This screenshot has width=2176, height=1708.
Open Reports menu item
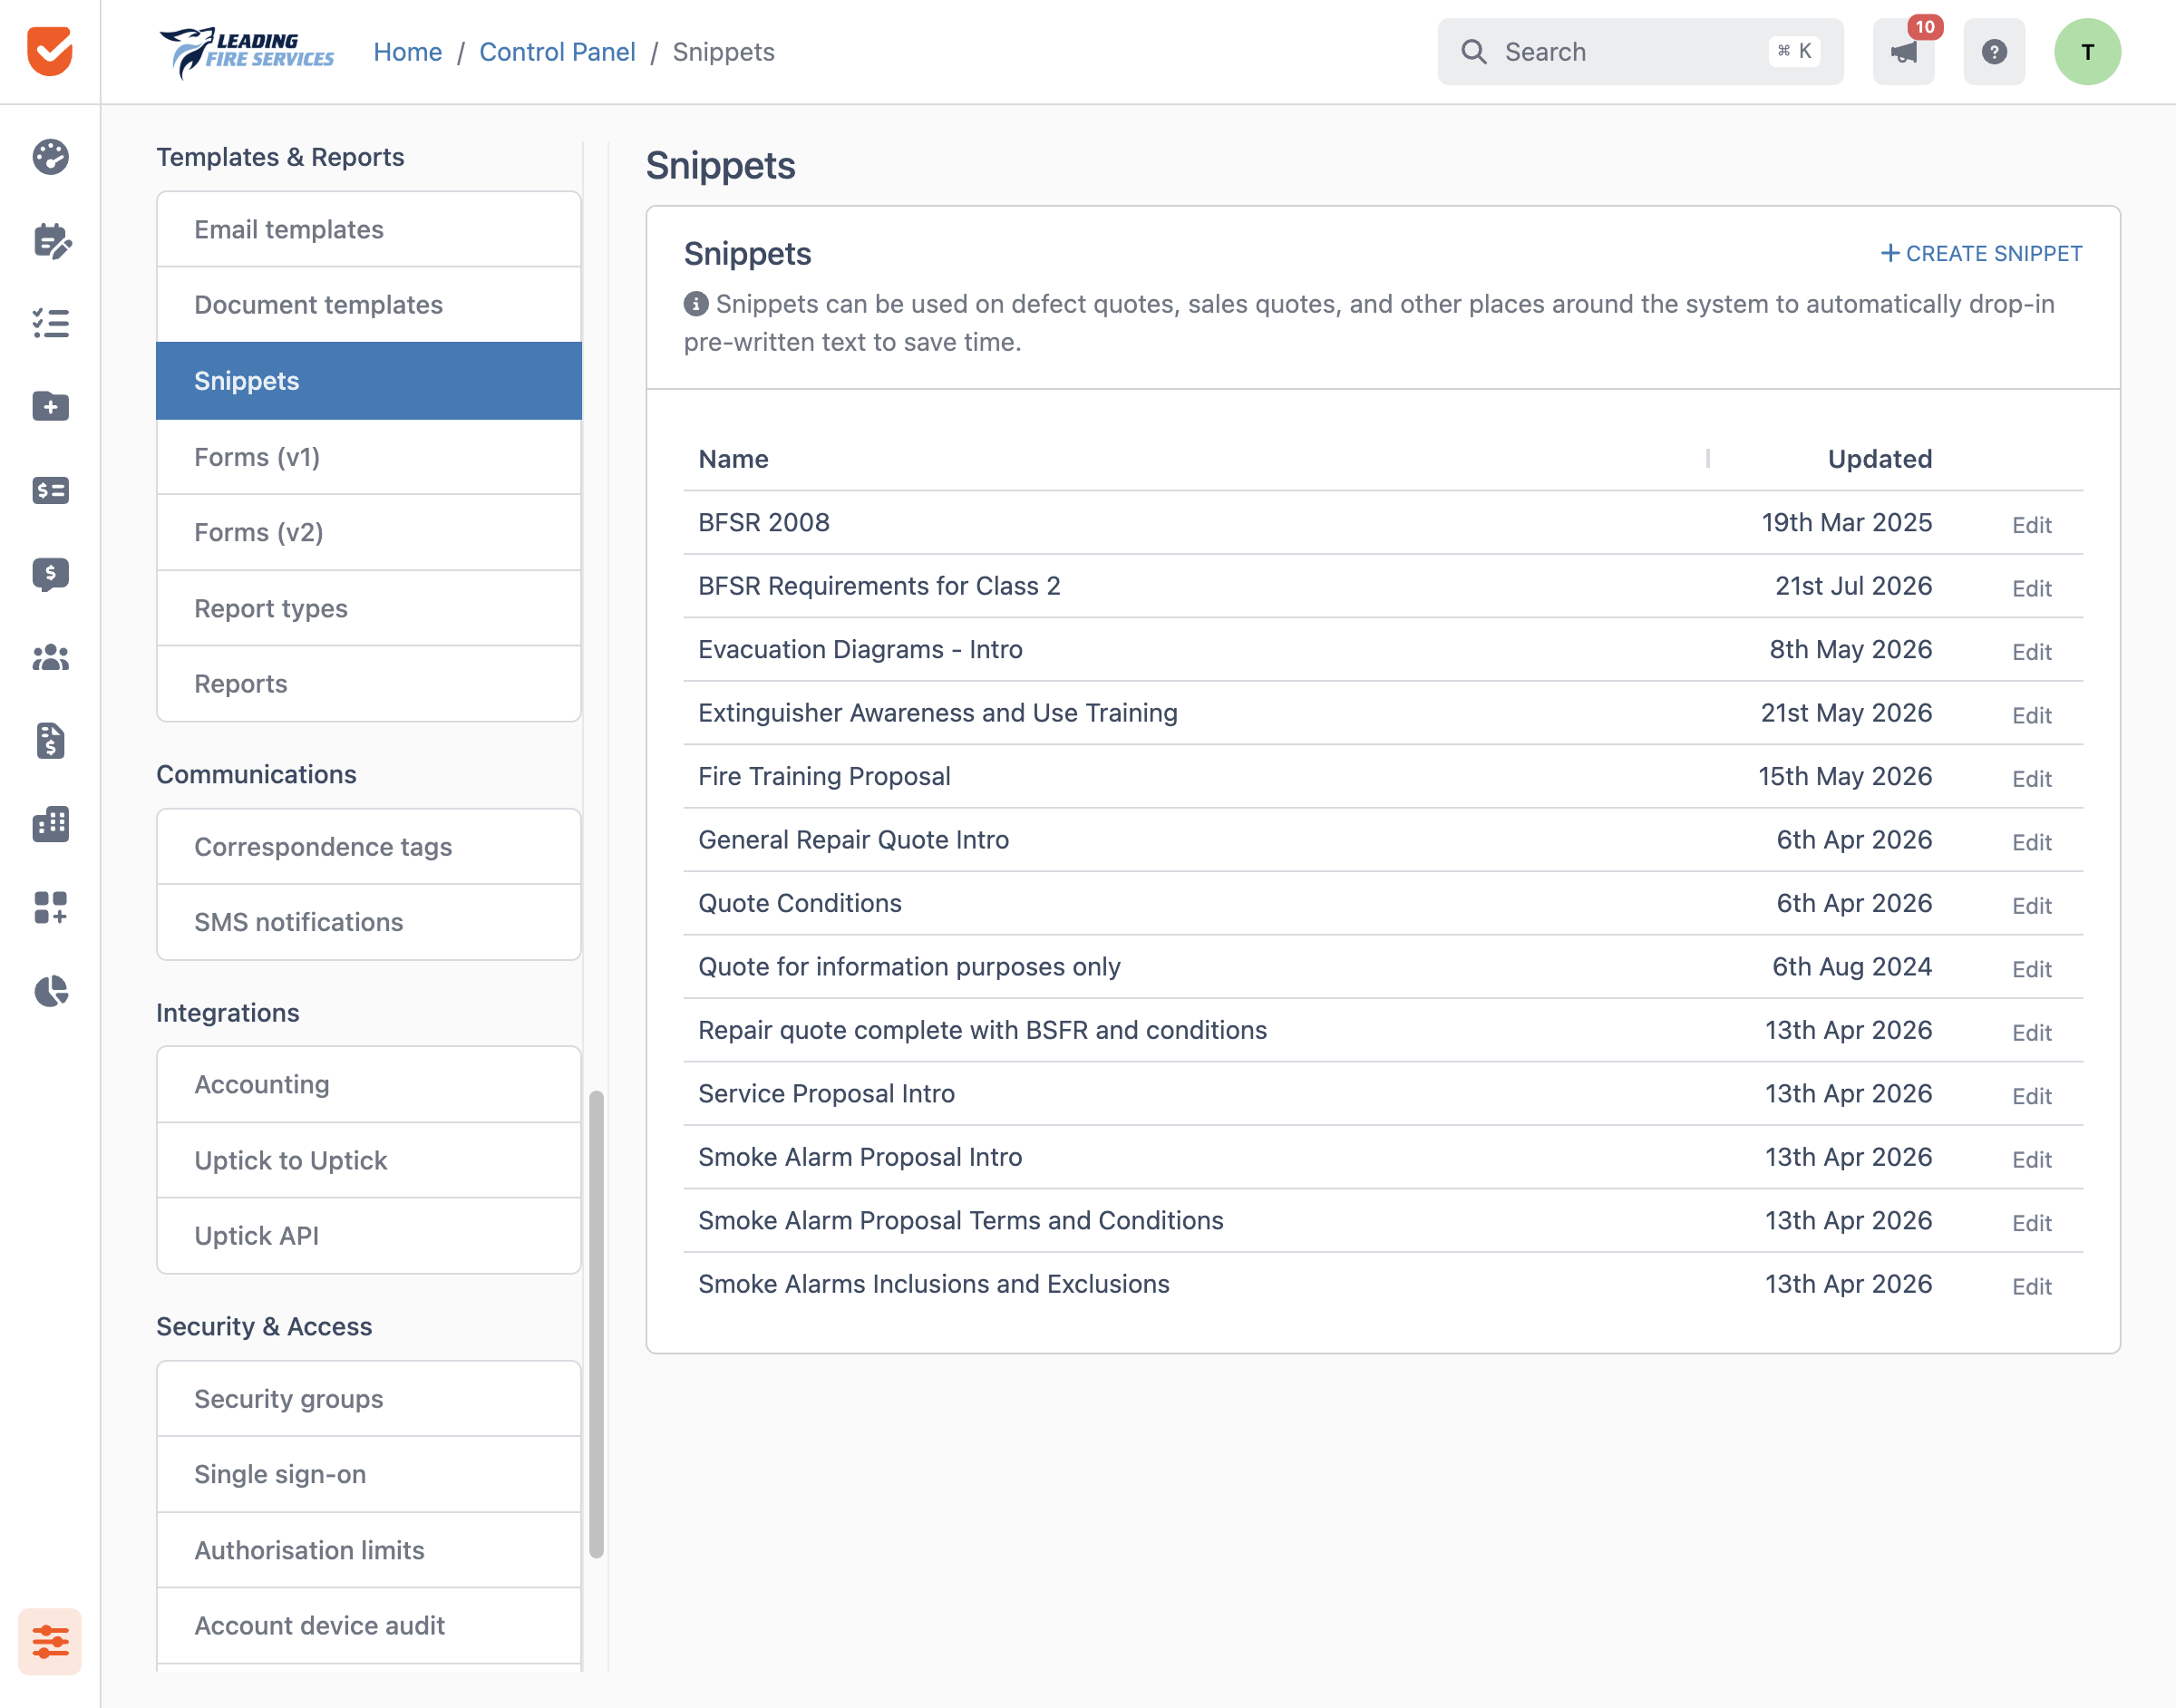pos(369,684)
